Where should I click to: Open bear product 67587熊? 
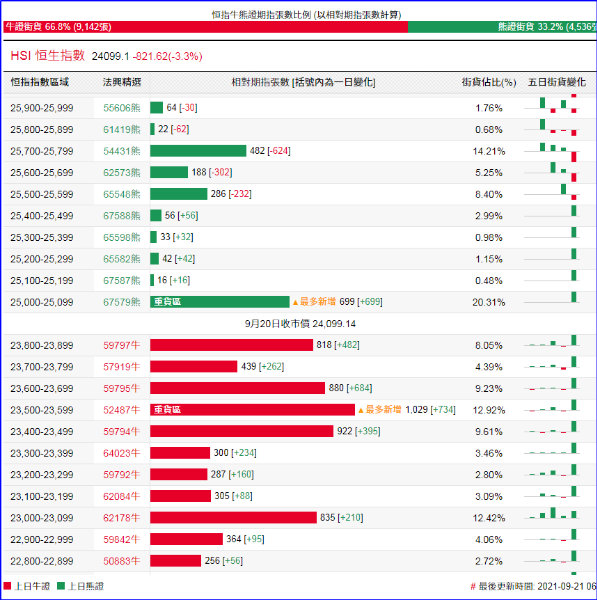pos(122,280)
